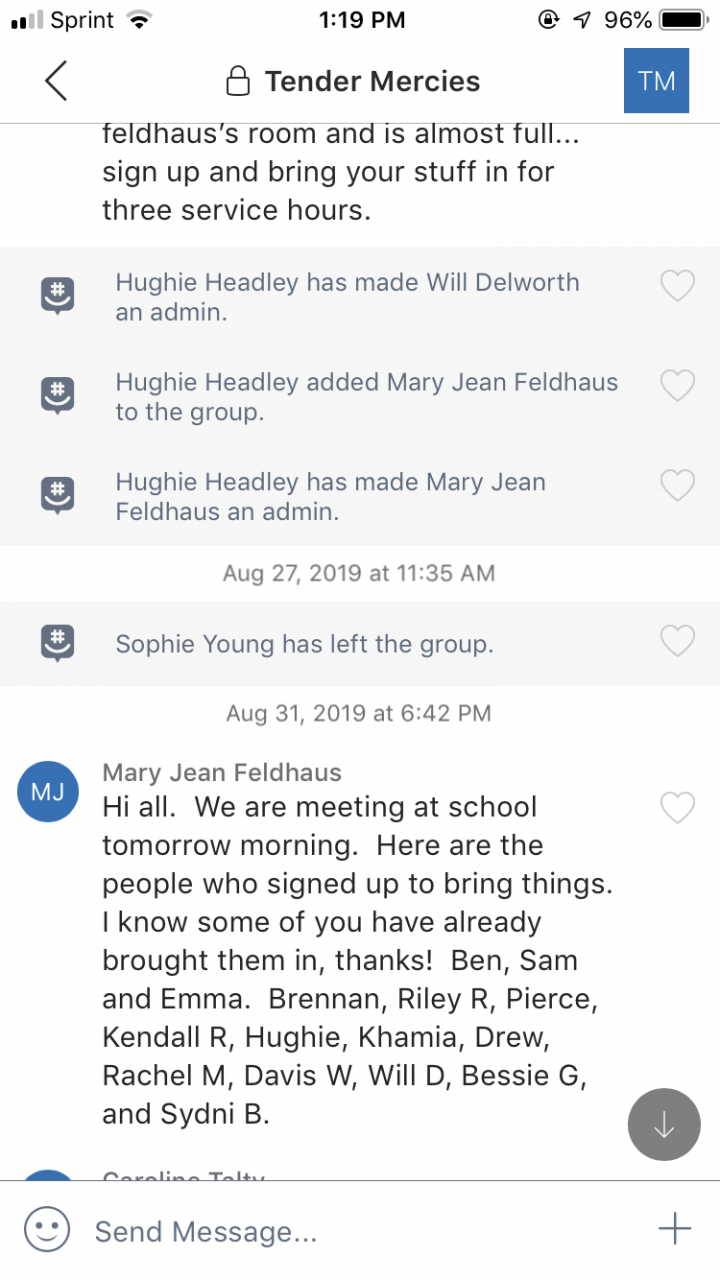This screenshot has height=1280, width=720.
Task: Like the Sophie Young left group notice
Action: point(678,641)
